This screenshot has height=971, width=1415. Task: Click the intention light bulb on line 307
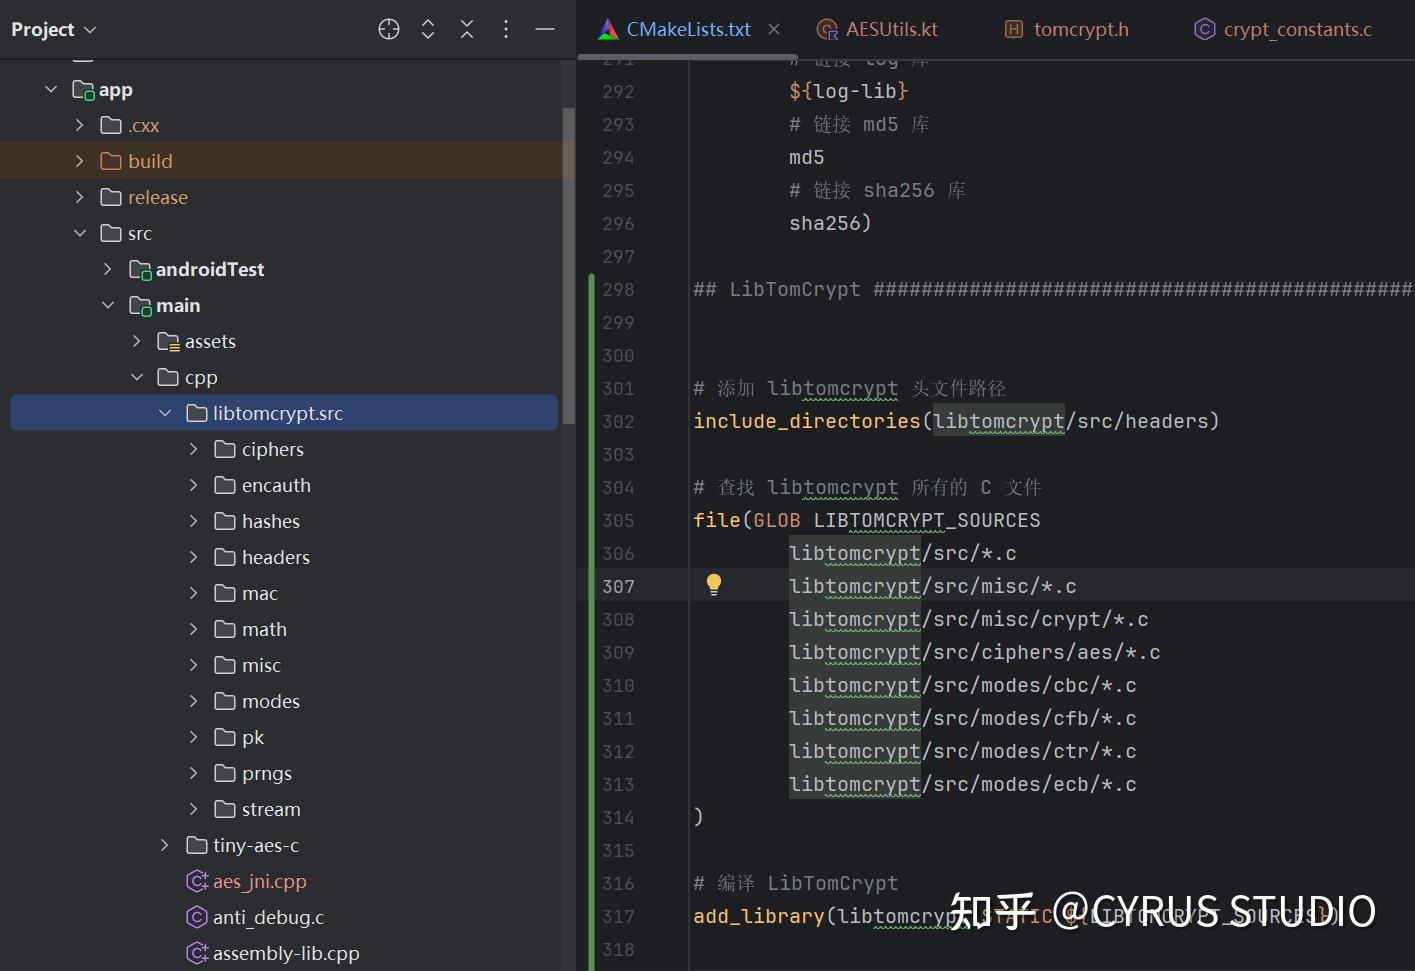point(713,584)
